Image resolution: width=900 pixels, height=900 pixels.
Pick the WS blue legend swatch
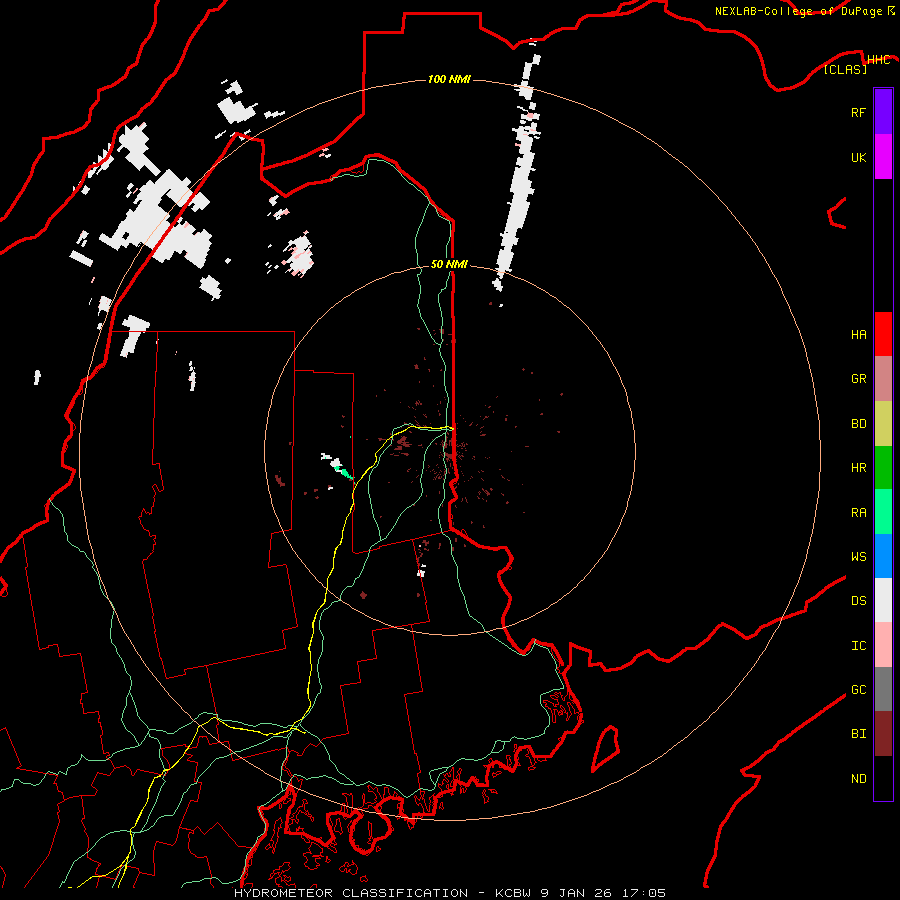883,556
